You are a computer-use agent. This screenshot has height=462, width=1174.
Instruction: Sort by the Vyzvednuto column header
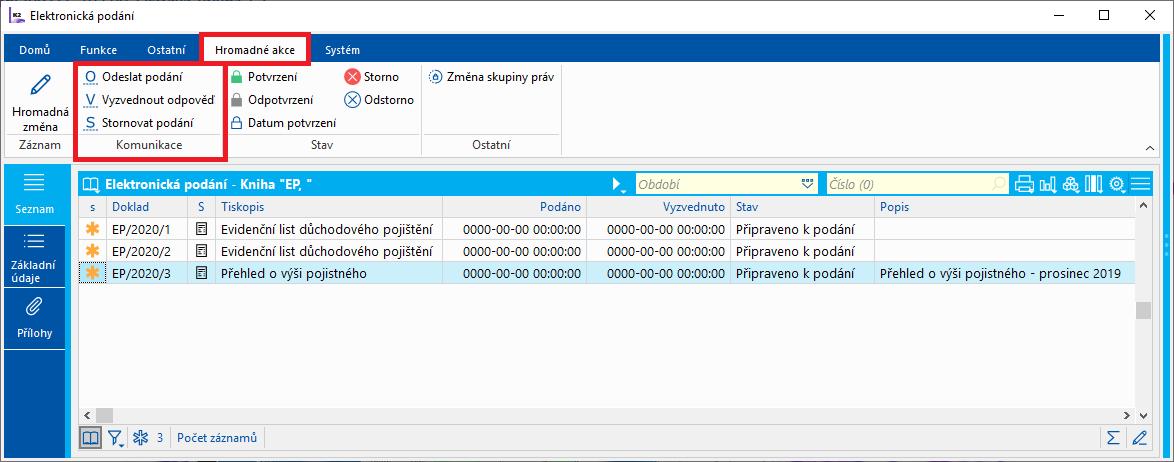point(658,206)
